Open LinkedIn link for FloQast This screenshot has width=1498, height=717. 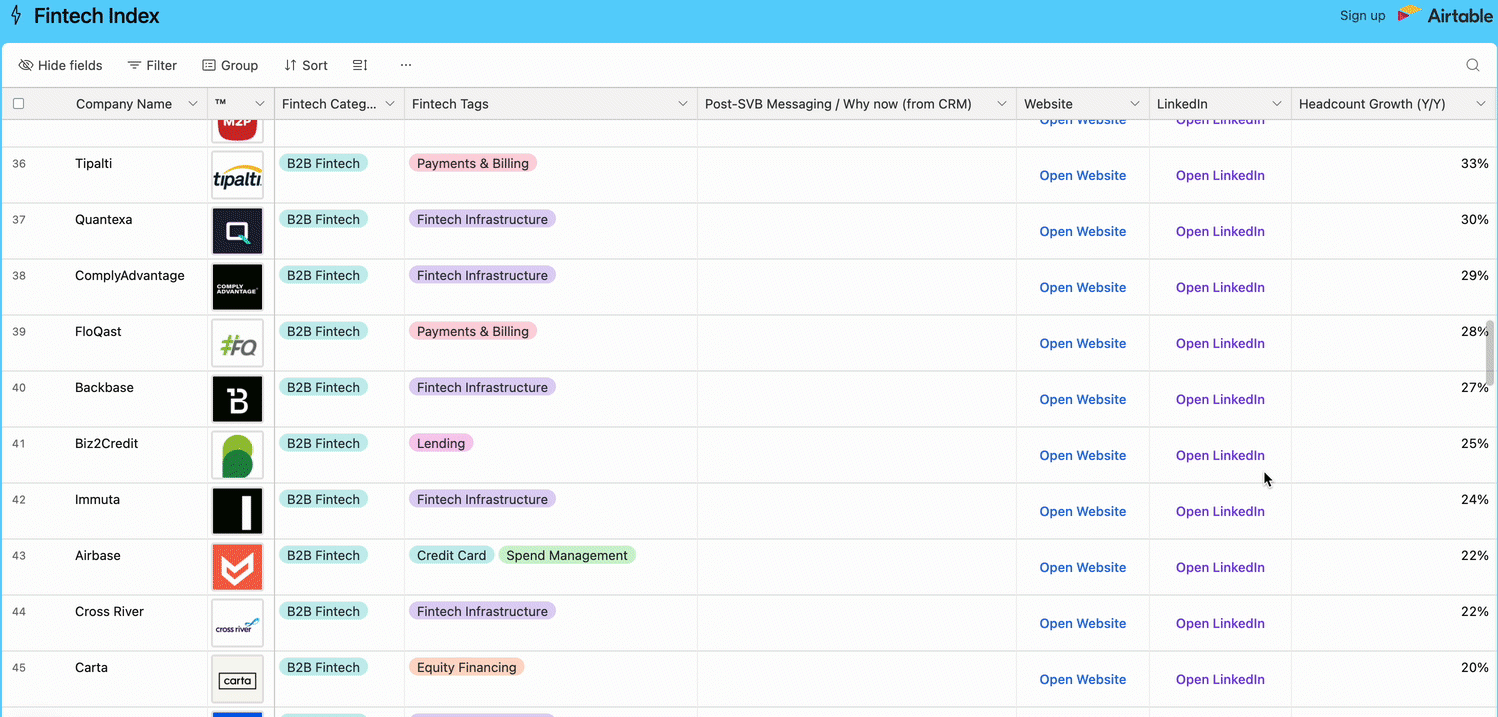pyautogui.click(x=1220, y=344)
